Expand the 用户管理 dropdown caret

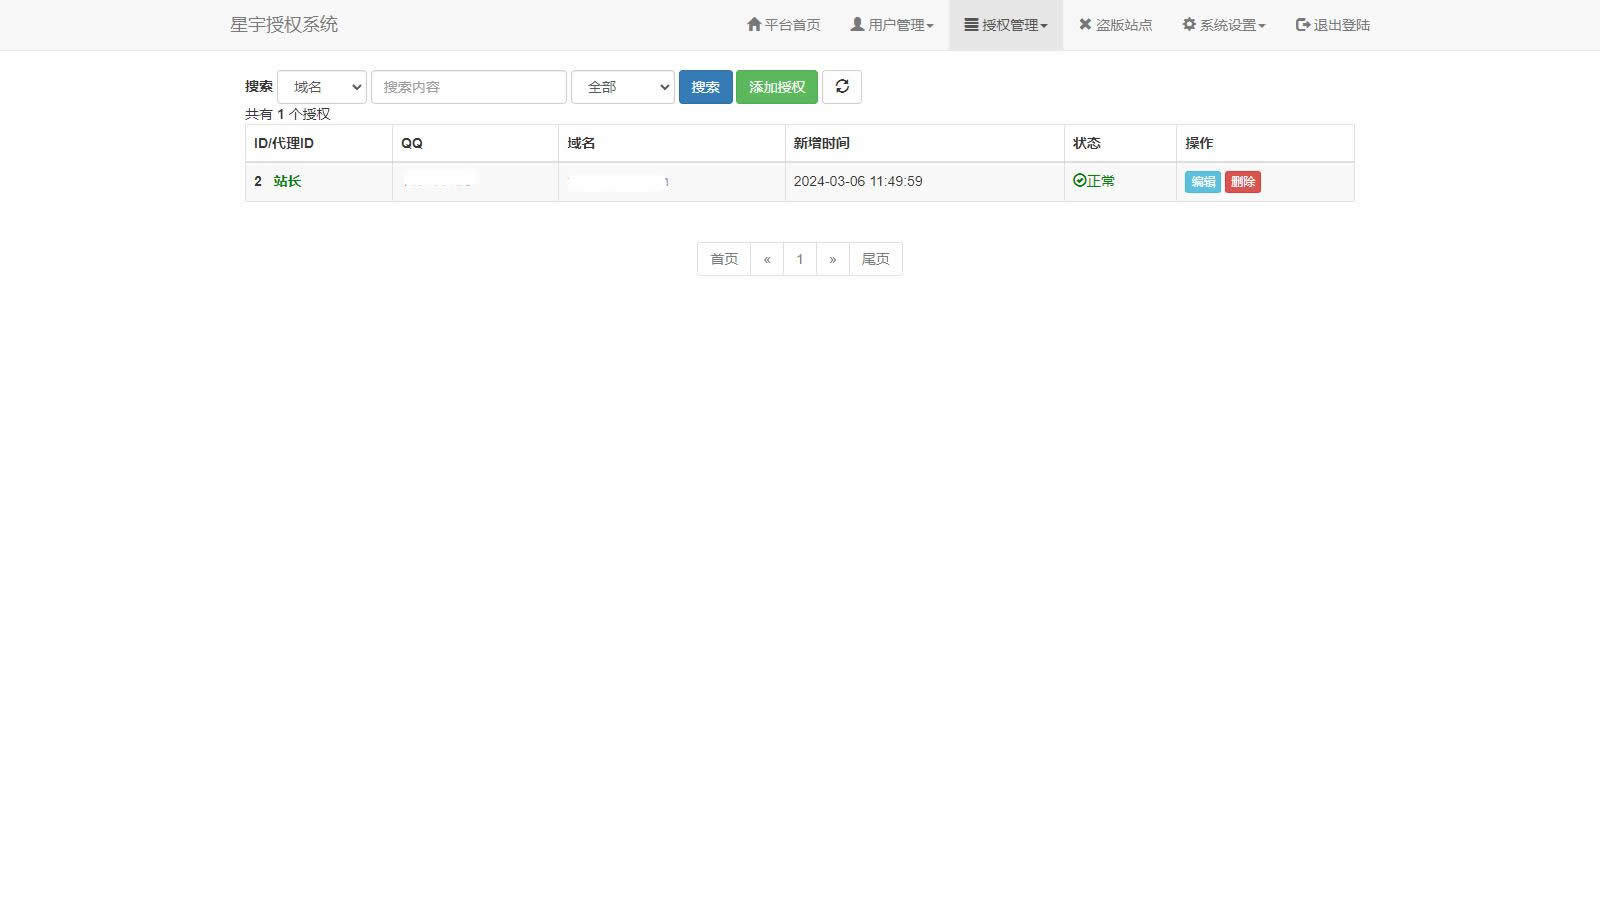click(930, 27)
